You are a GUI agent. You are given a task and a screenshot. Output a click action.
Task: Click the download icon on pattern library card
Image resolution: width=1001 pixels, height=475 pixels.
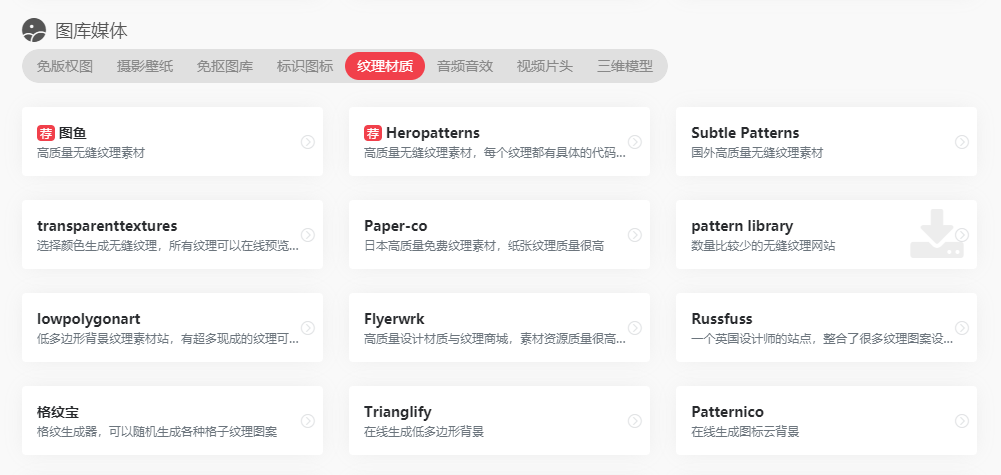coord(937,234)
